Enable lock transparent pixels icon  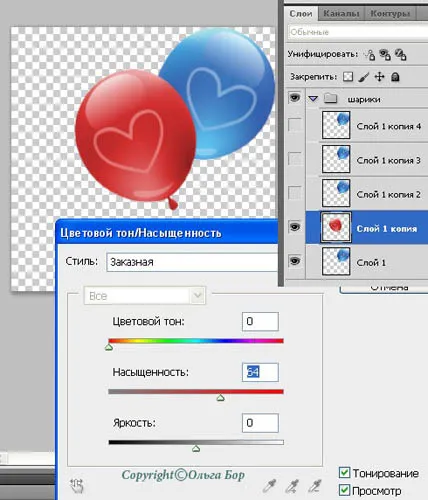(348, 77)
